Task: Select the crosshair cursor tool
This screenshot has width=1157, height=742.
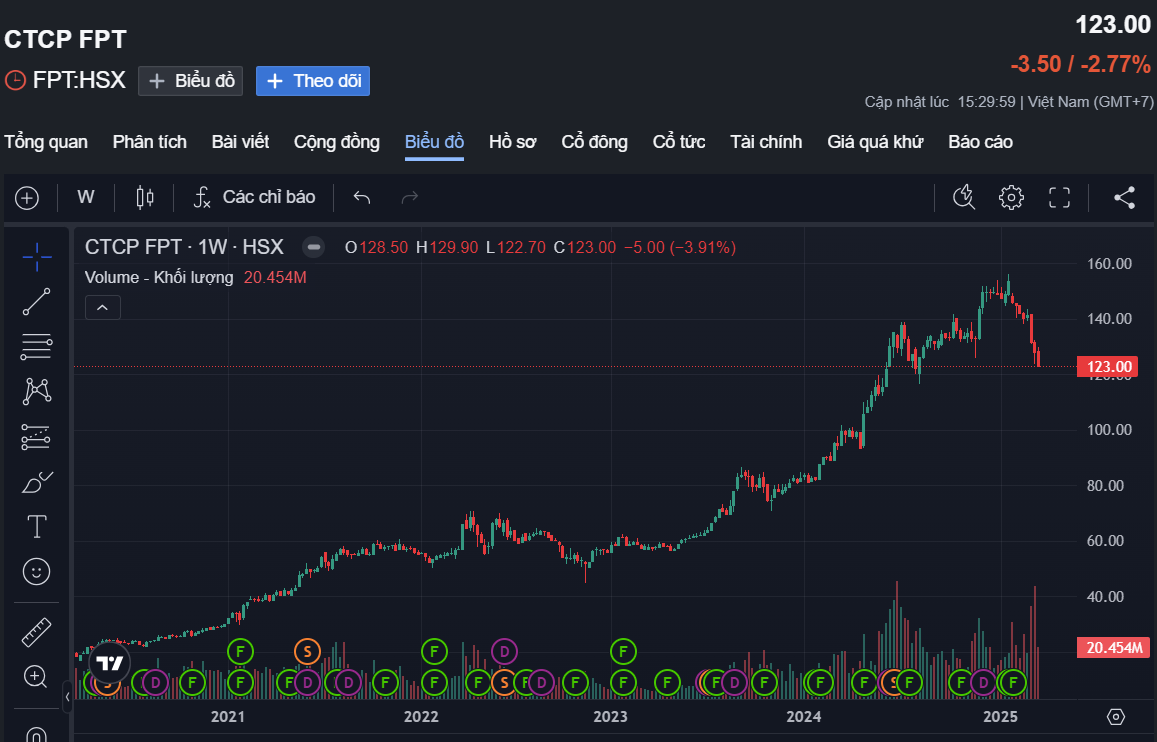Action: pyautogui.click(x=37, y=257)
